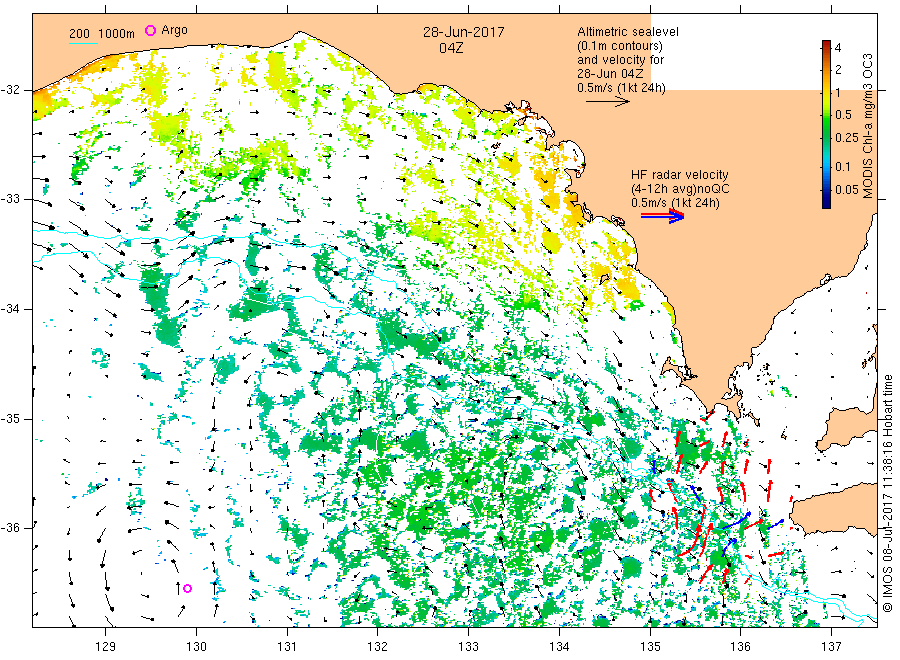The height and width of the screenshot is (660, 900).
Task: Click the longitude label 130
Action: pos(196,647)
